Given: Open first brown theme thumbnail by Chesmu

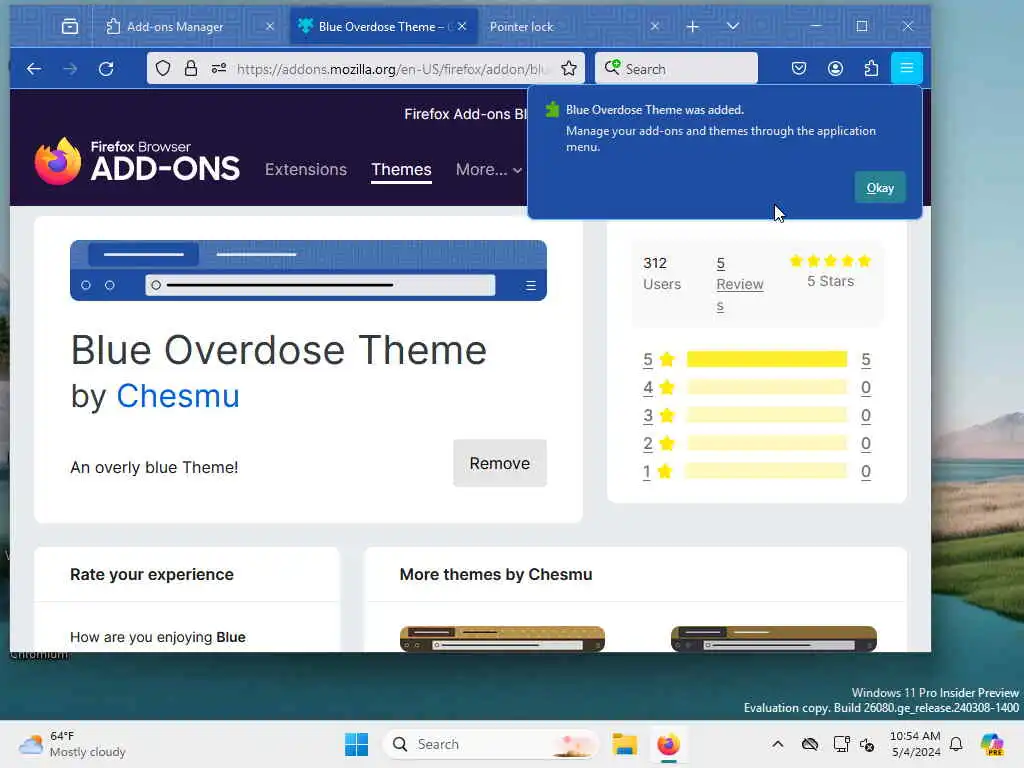Looking at the screenshot, I should point(502,639).
